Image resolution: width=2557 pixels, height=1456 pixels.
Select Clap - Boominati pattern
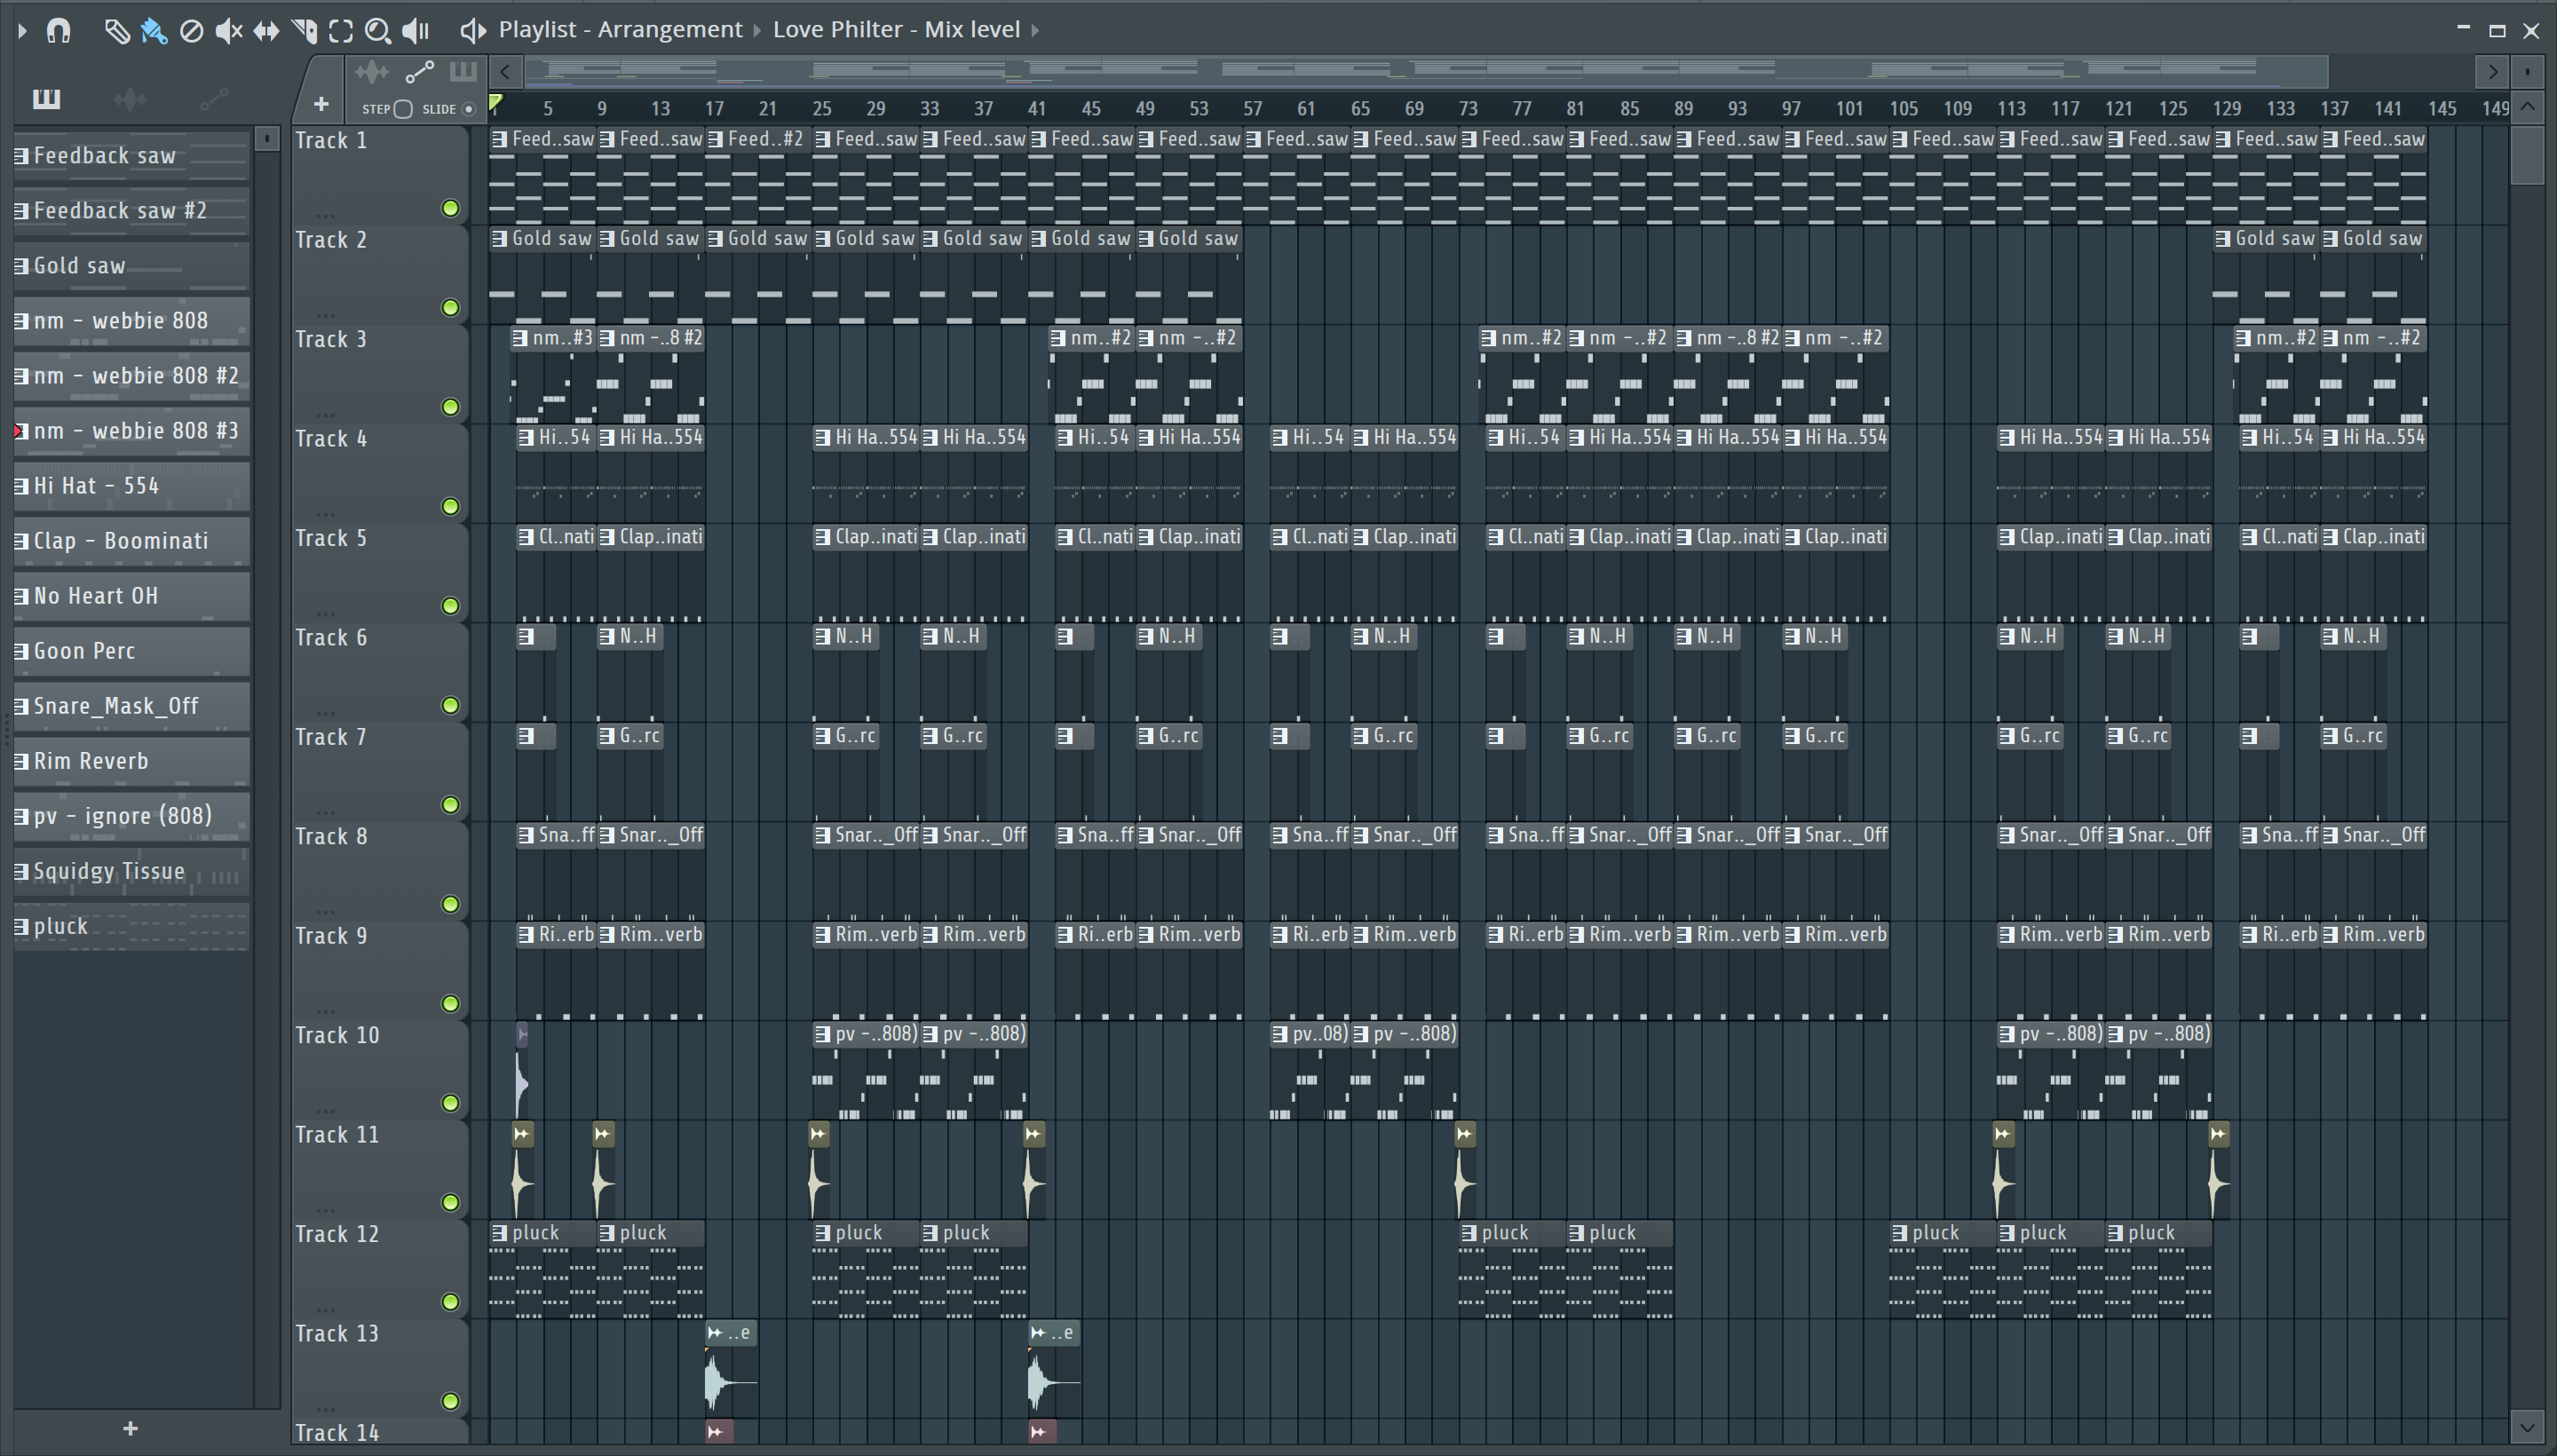coord(131,541)
